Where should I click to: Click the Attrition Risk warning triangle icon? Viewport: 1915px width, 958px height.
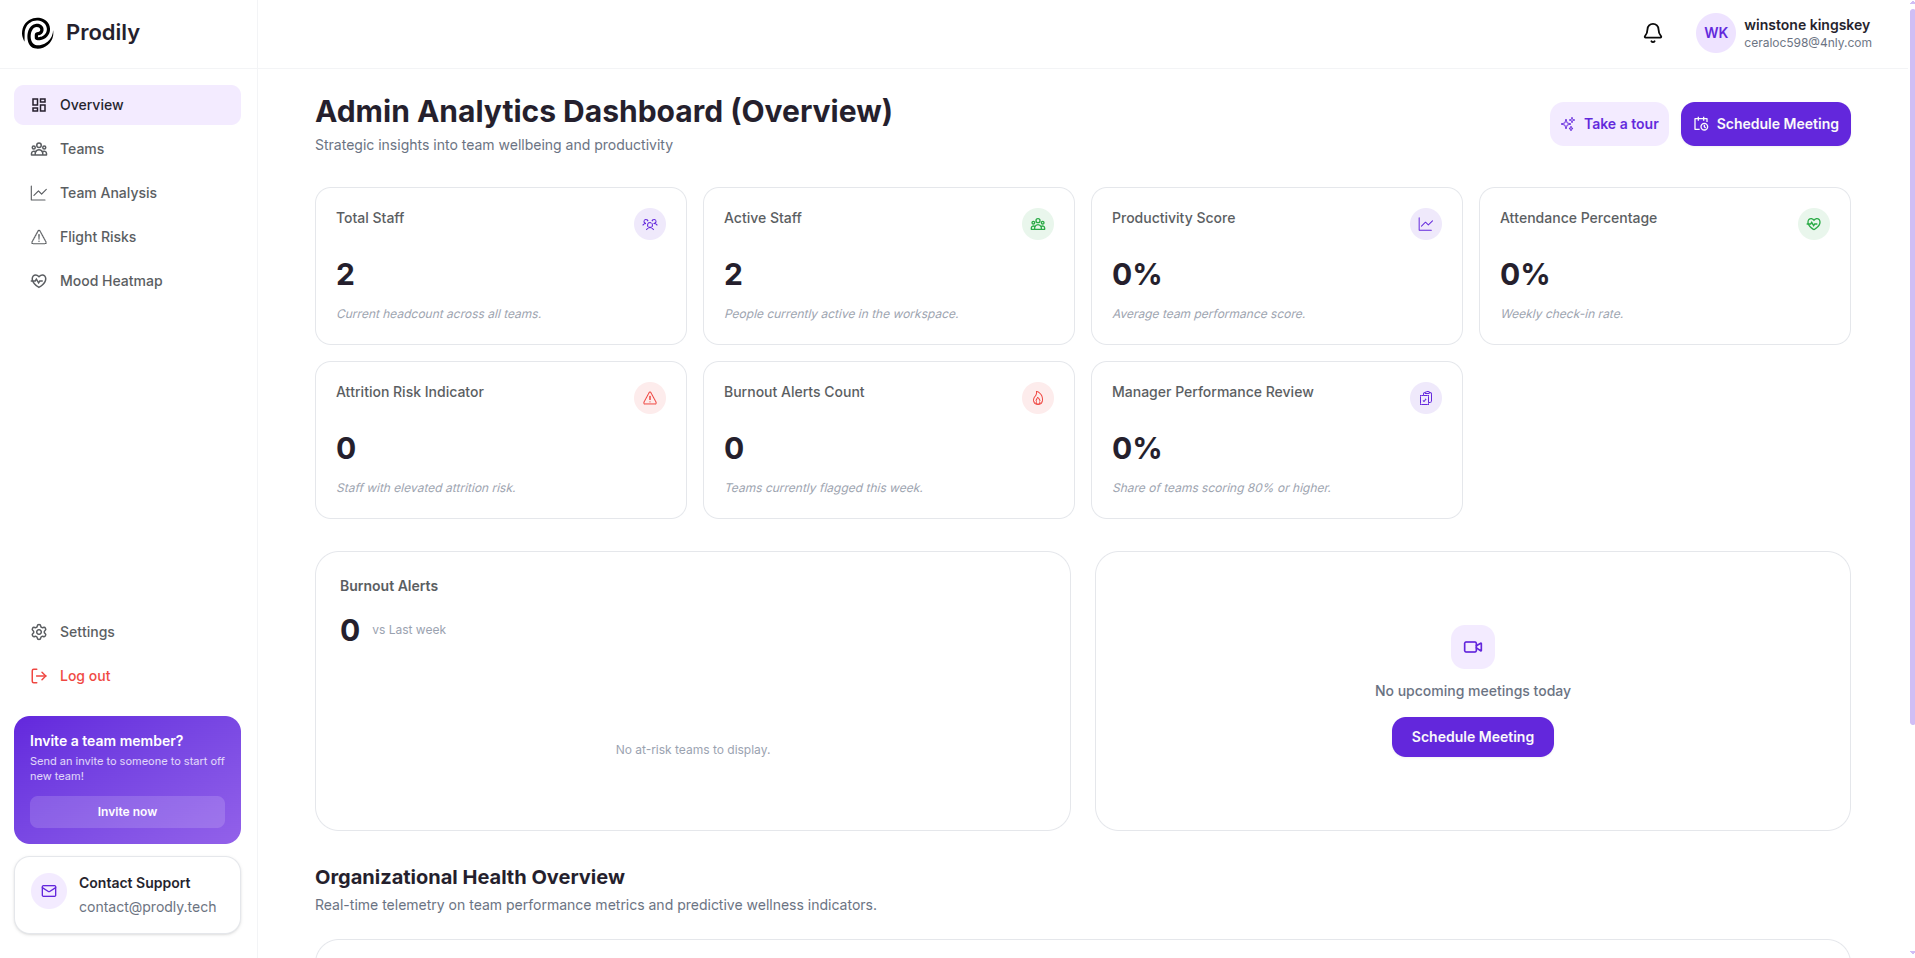650,398
